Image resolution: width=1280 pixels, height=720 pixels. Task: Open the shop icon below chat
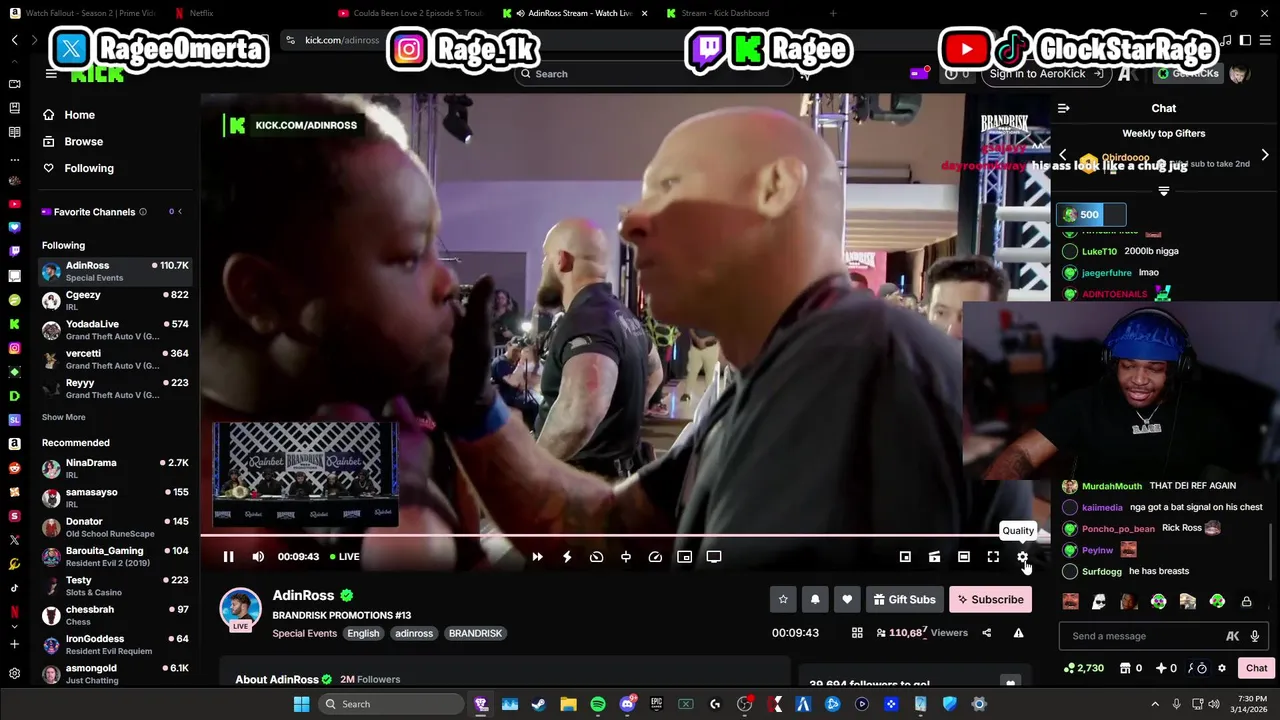[x=1125, y=668]
